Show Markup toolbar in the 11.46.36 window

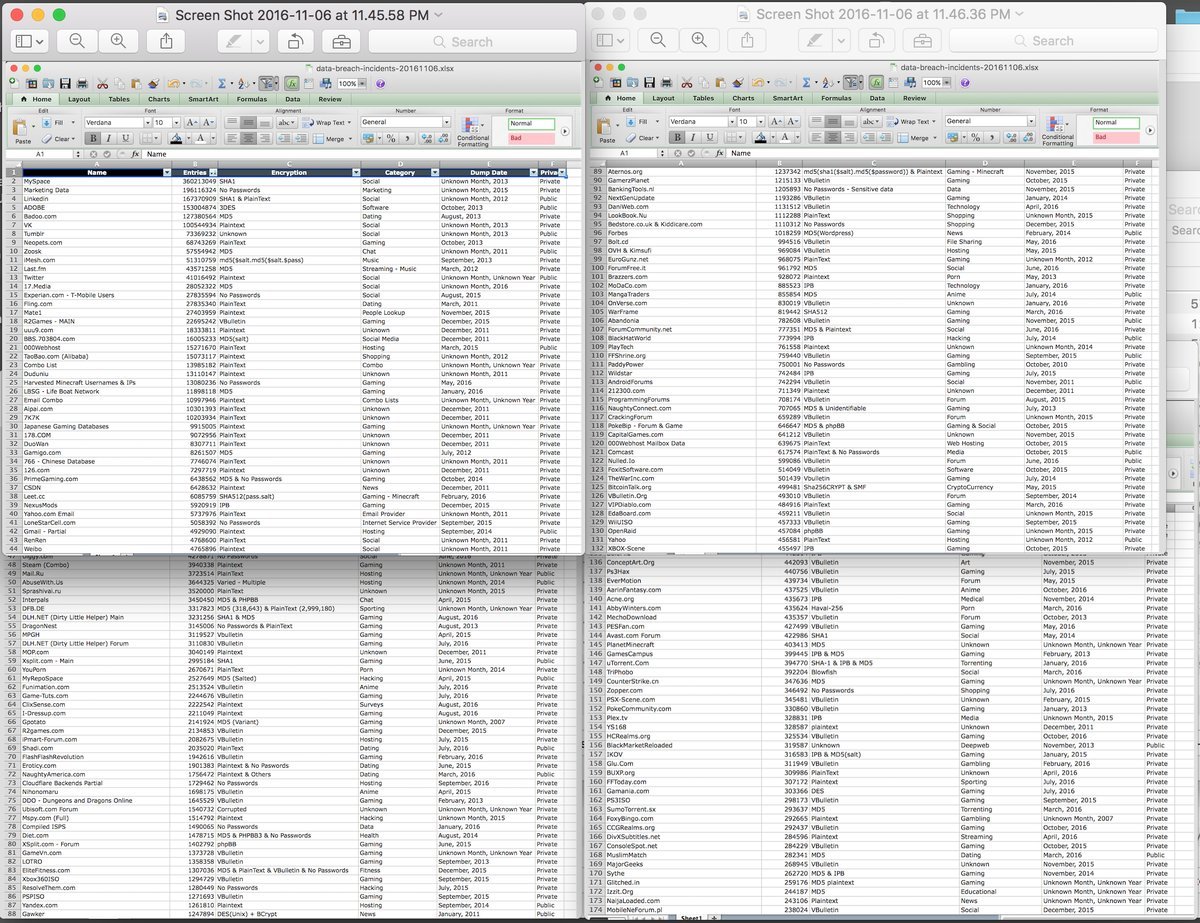(923, 40)
